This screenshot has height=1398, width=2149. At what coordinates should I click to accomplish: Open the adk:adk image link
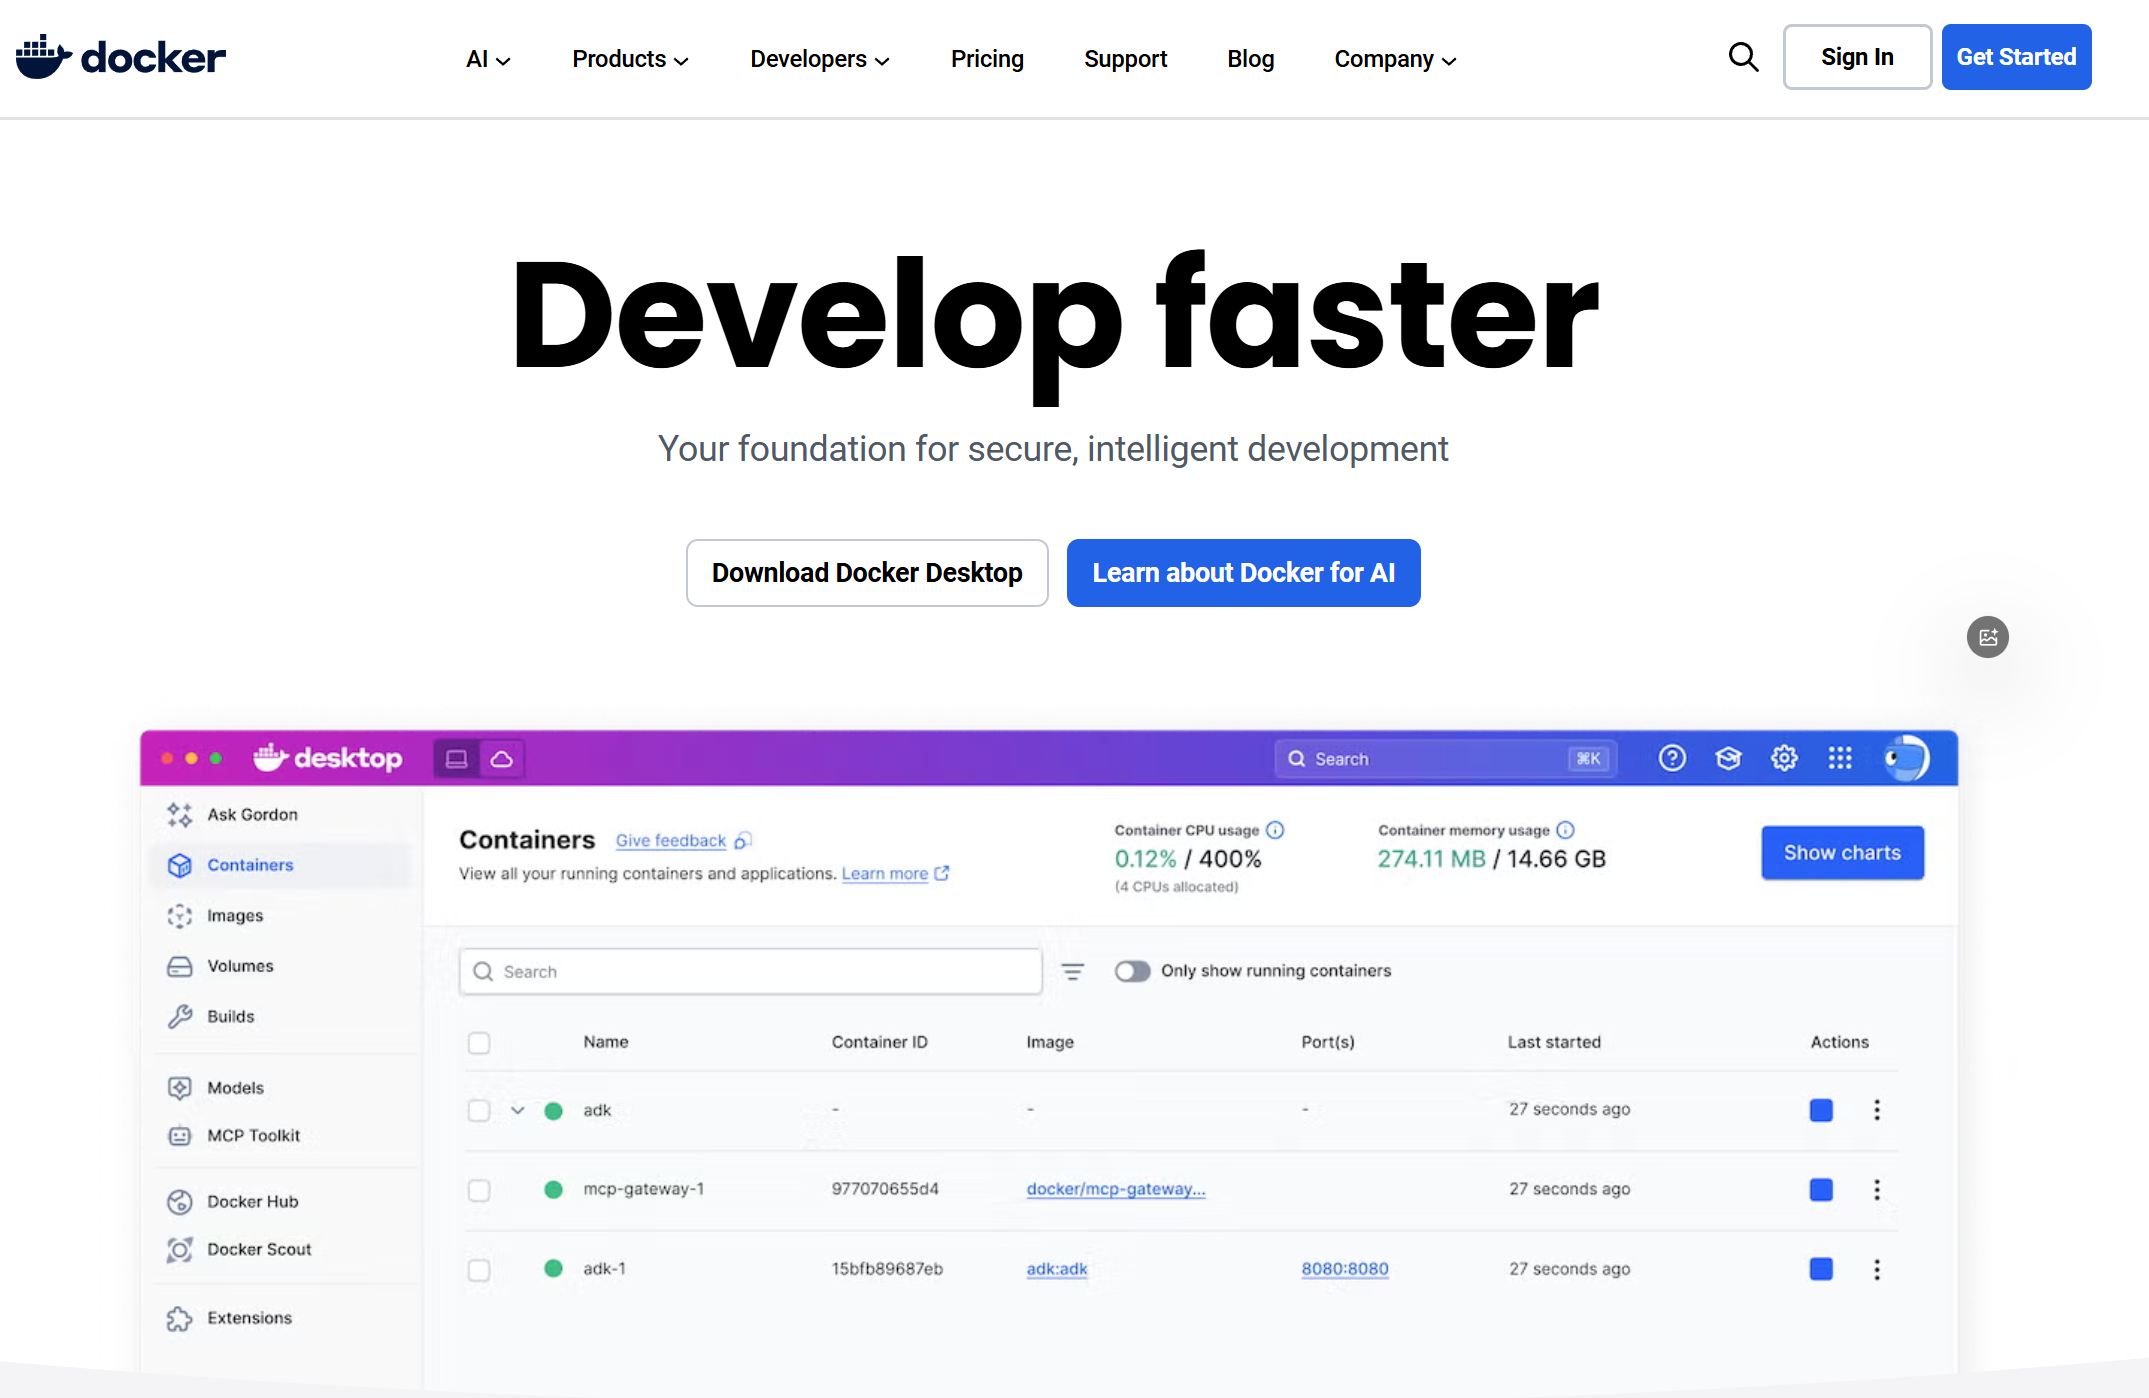pos(1056,1269)
